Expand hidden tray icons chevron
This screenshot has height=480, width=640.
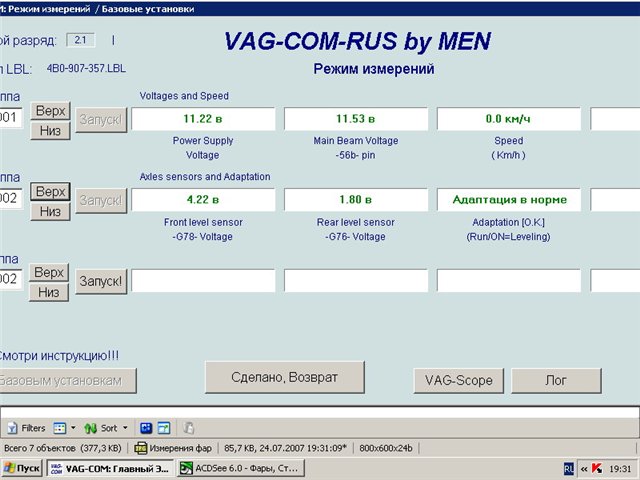(584, 469)
